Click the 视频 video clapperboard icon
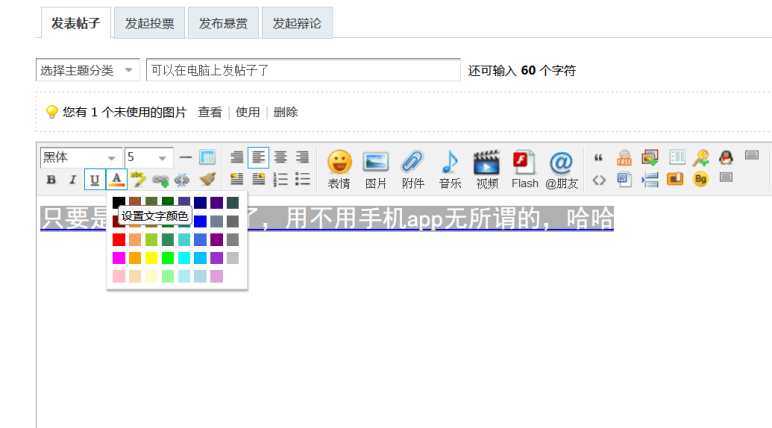The width and height of the screenshot is (772, 428). coord(486,167)
